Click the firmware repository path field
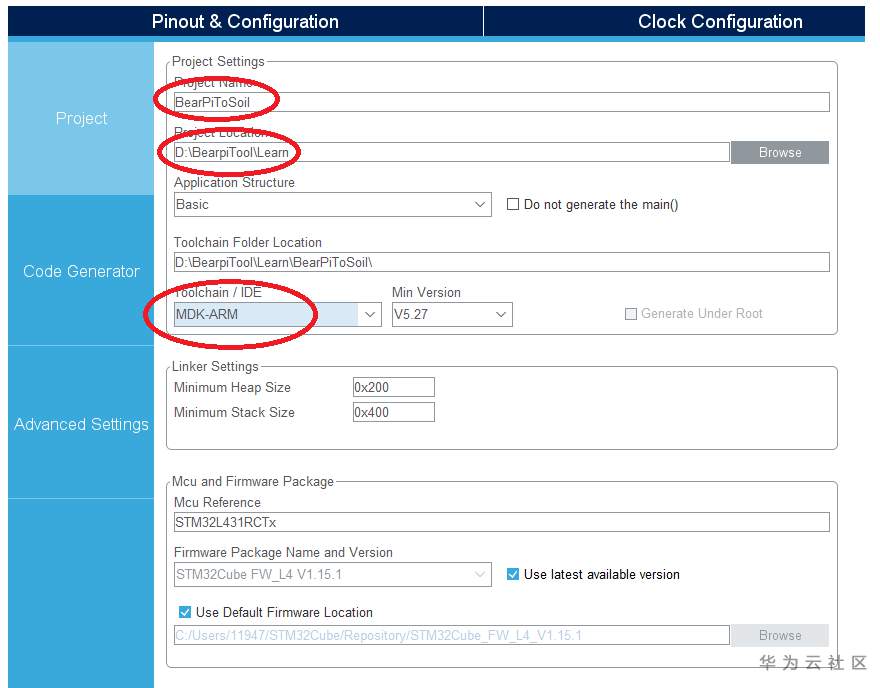 451,635
